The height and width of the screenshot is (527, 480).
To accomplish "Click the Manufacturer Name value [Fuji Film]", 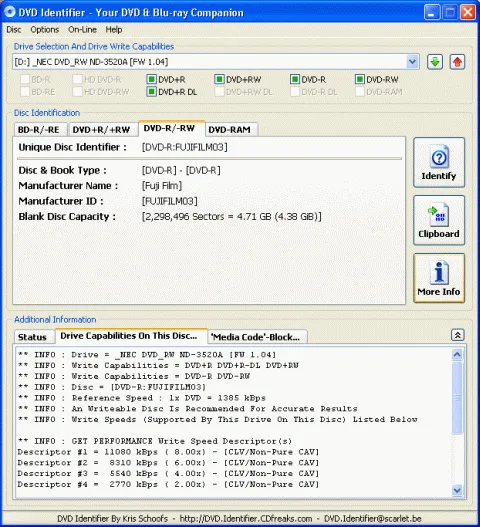I will (x=162, y=186).
